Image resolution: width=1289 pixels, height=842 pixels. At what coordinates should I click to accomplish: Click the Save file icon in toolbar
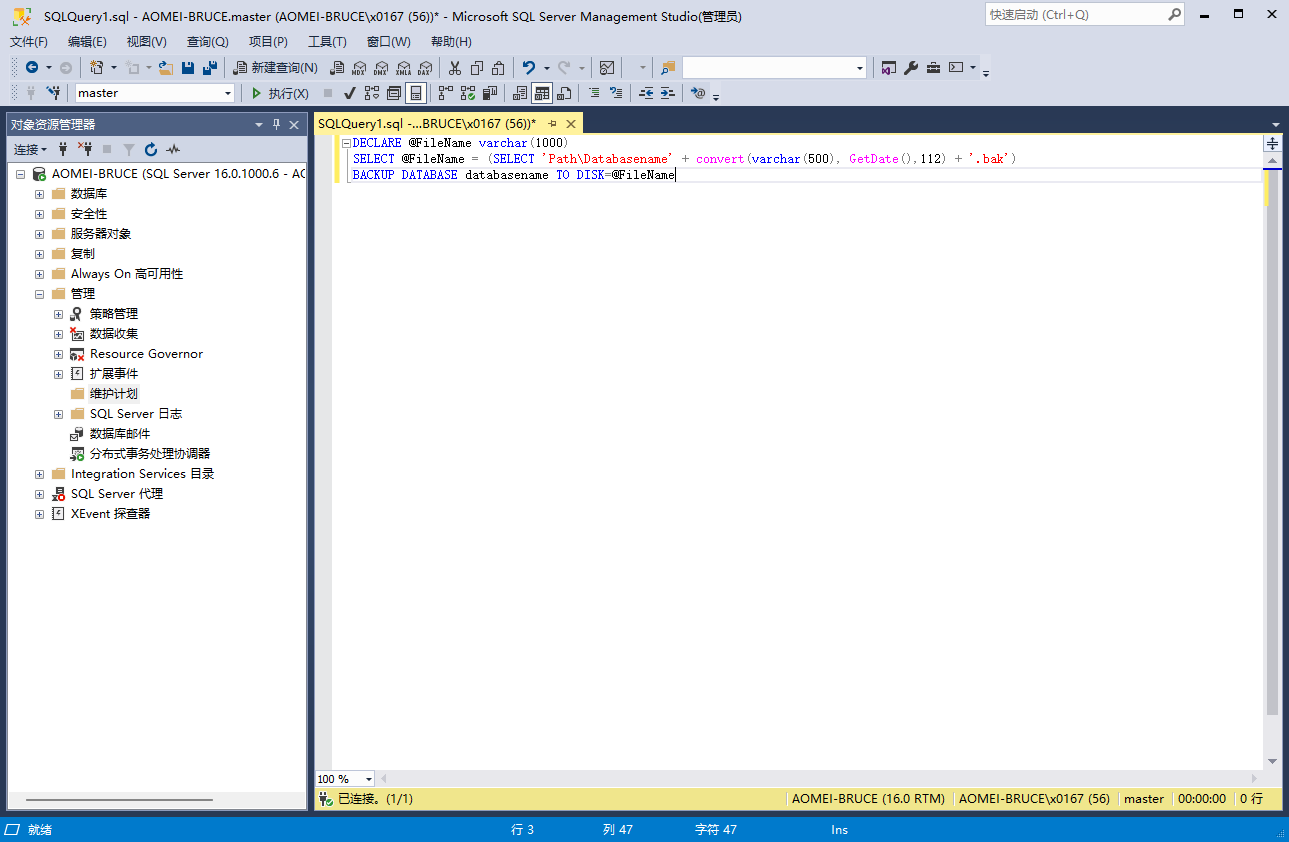pyautogui.click(x=188, y=68)
